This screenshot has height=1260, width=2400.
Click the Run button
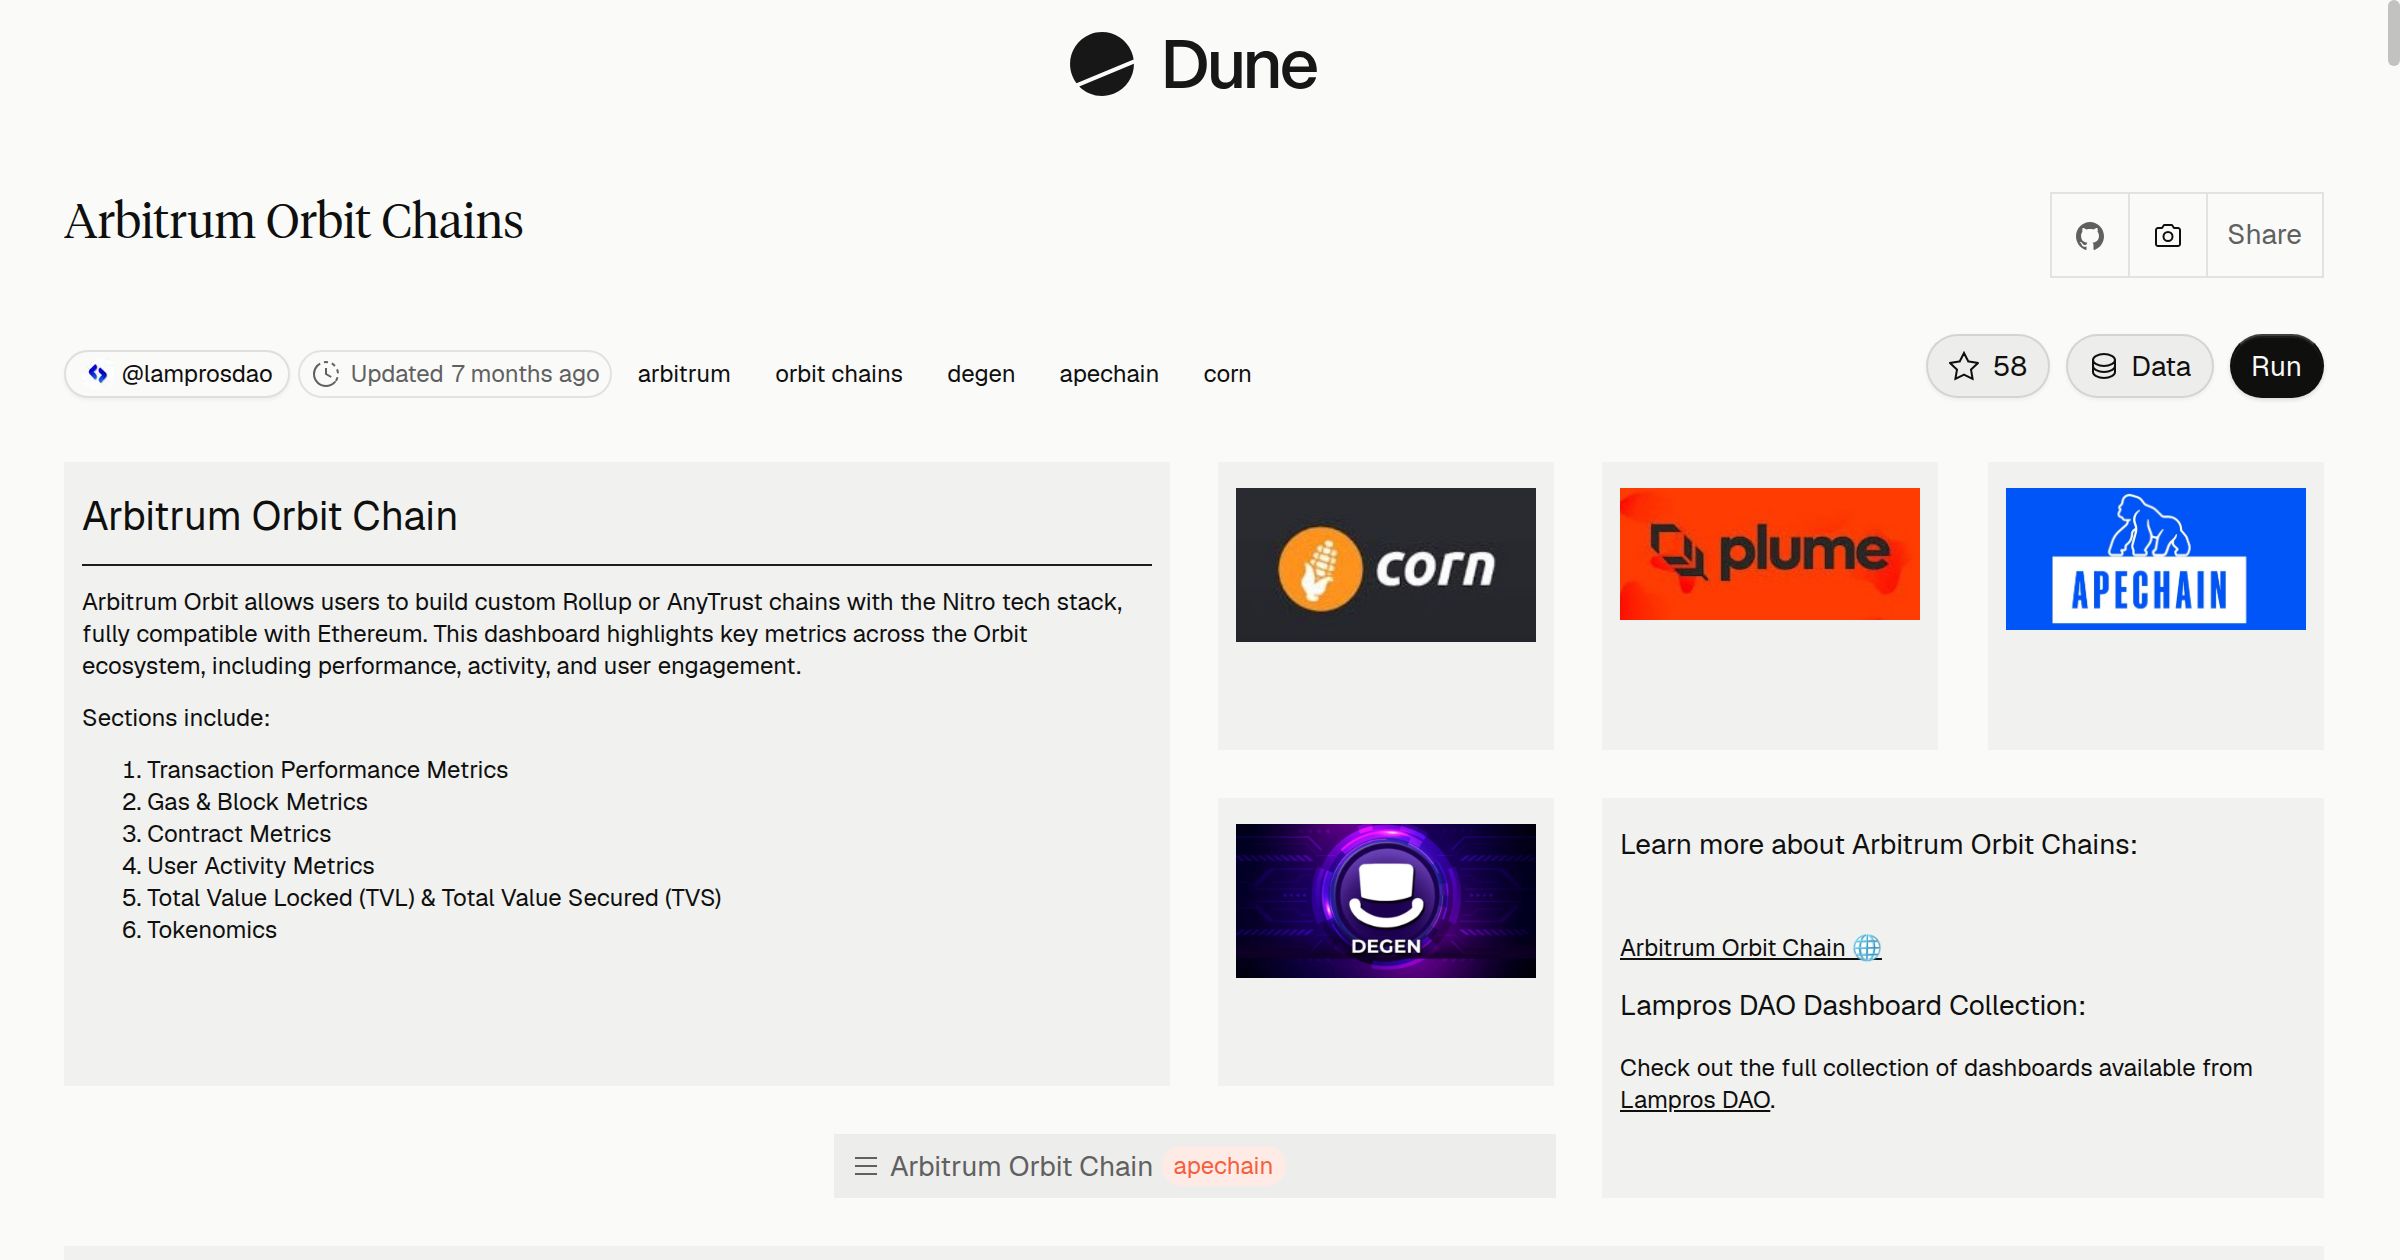(x=2276, y=366)
